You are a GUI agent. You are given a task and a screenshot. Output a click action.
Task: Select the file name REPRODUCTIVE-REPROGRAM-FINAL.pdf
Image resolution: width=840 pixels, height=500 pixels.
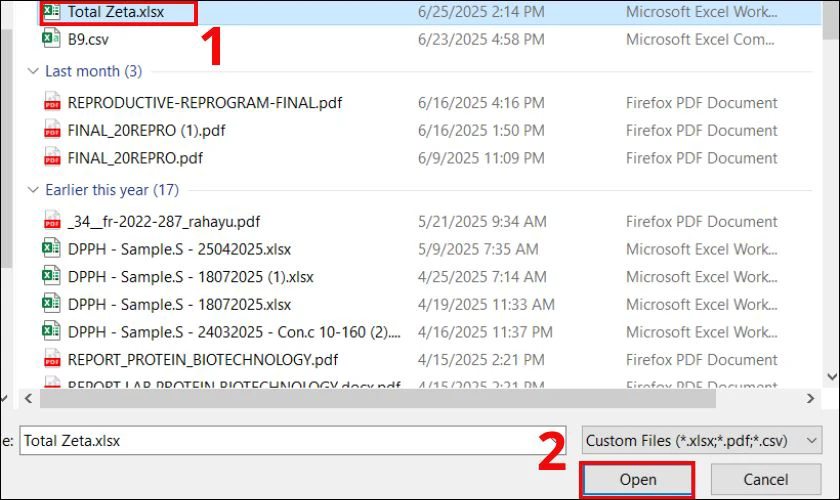pyautogui.click(x=205, y=103)
